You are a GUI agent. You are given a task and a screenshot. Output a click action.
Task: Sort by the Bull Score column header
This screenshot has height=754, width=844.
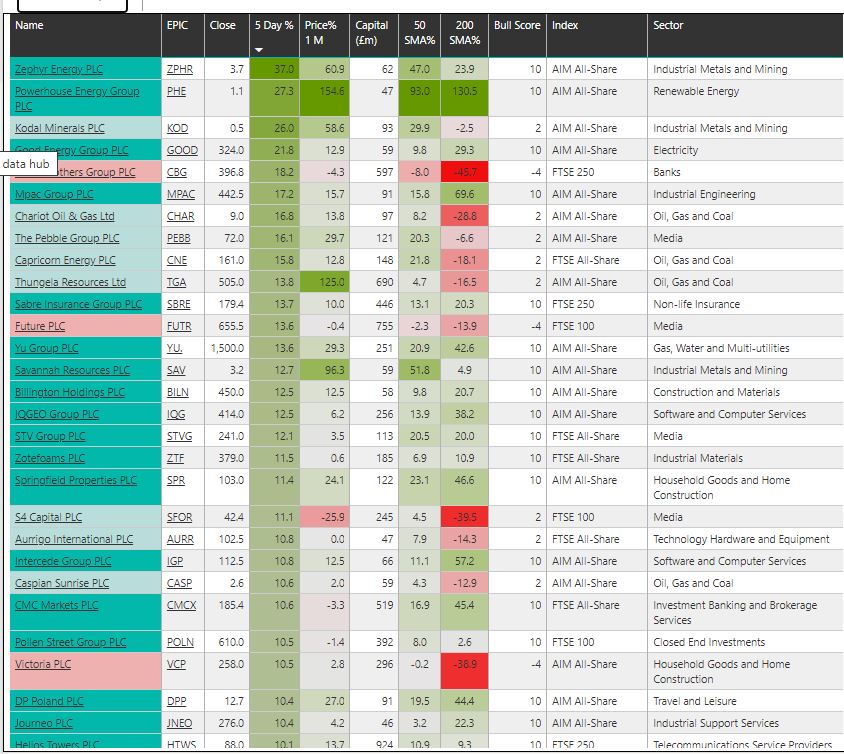[x=516, y=25]
